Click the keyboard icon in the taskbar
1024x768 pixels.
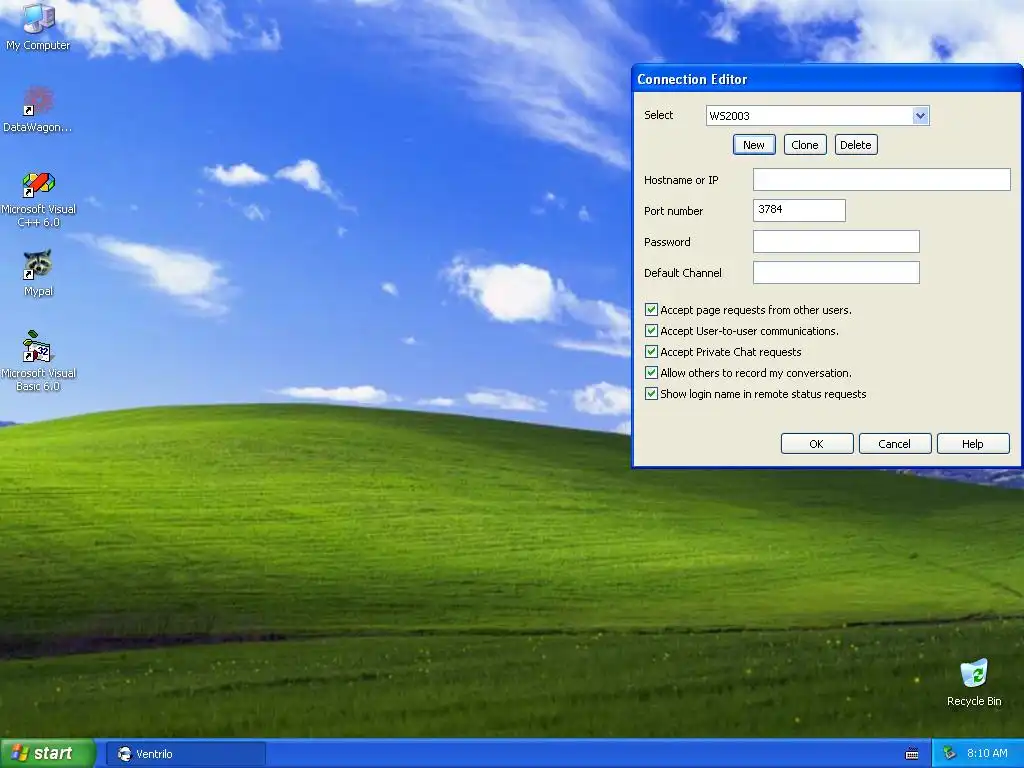pyautogui.click(x=912, y=754)
